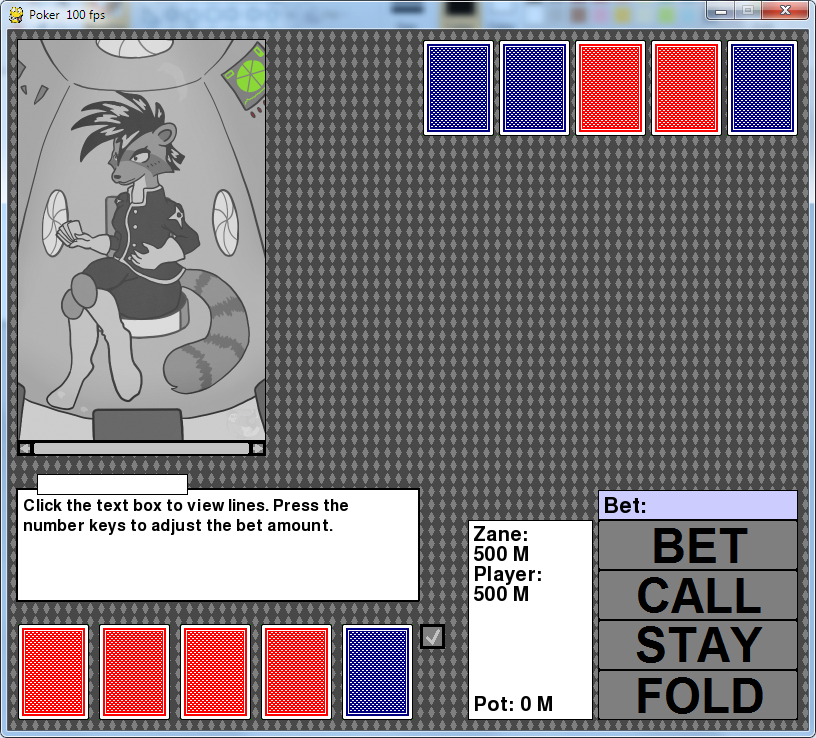
Task: Click the small white box above the dialogue
Action: [x=112, y=484]
